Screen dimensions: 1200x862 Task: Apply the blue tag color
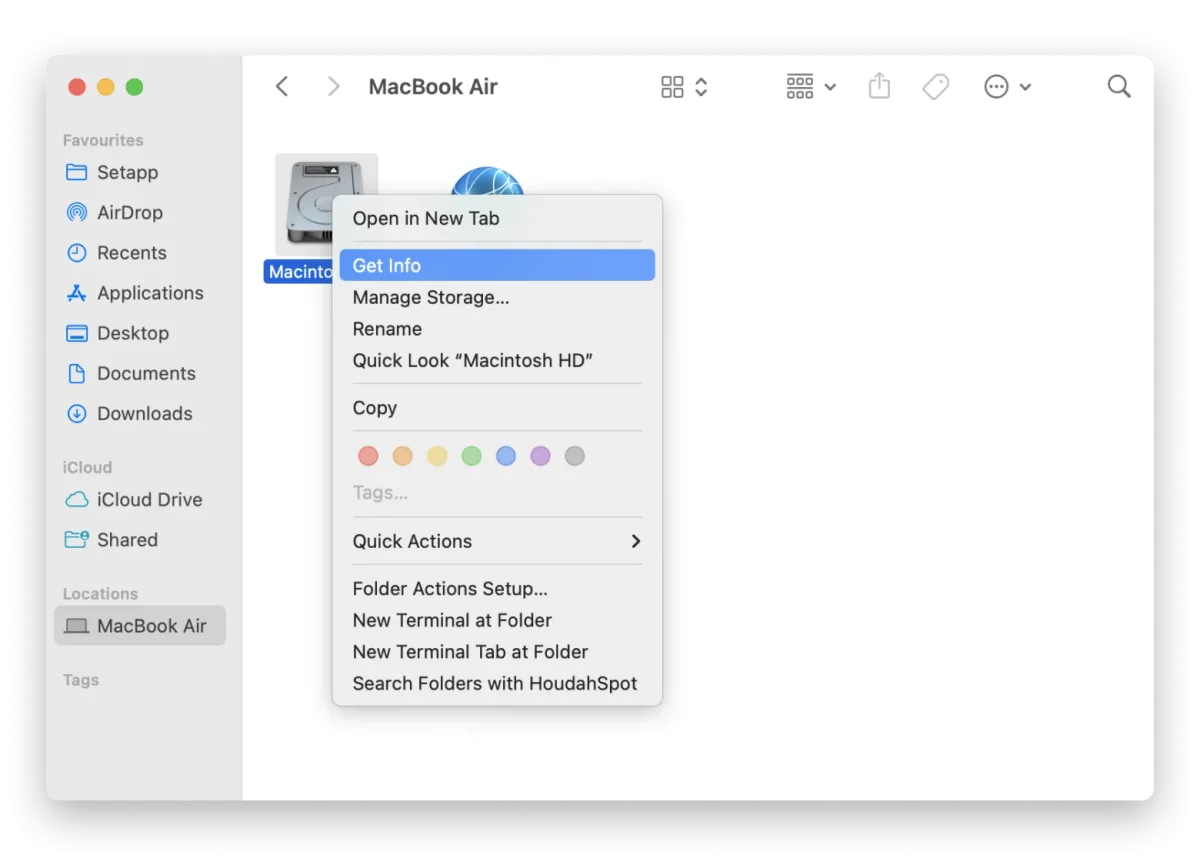(x=506, y=456)
